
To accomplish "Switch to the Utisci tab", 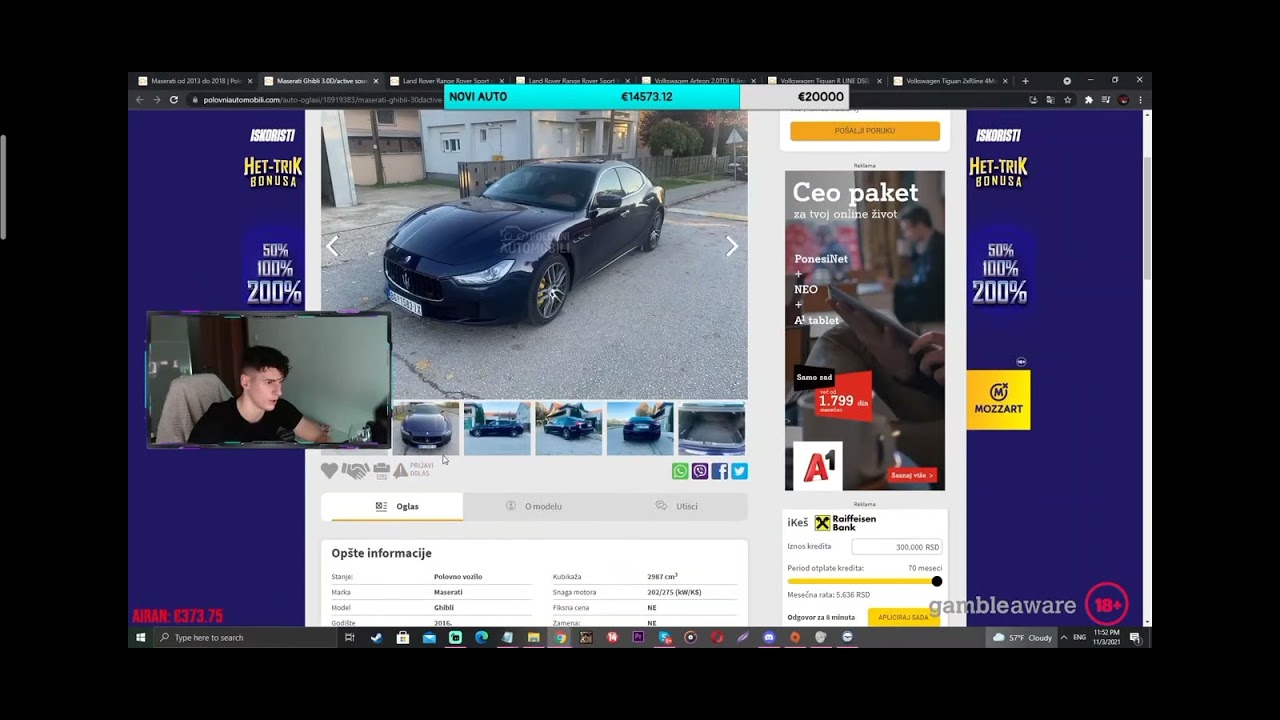I will coord(676,506).
